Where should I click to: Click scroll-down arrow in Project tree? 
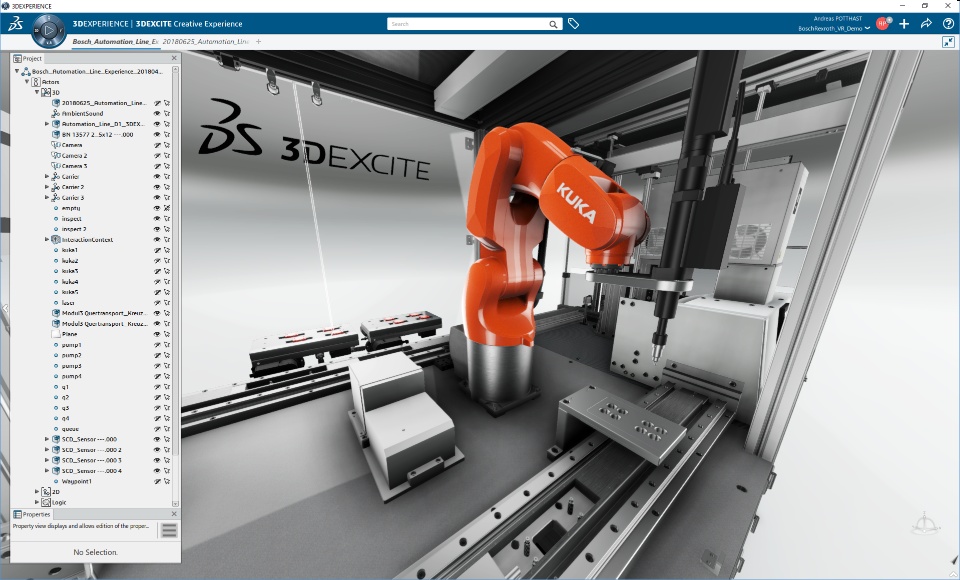176,503
